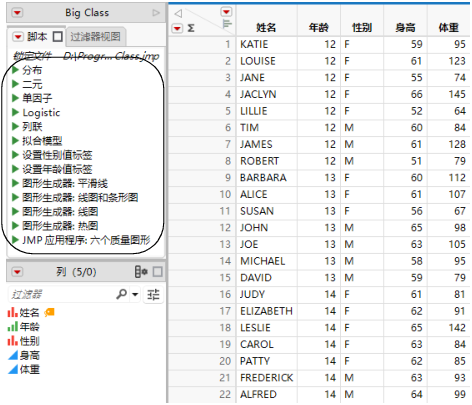Click the KATIE name cell

[x=267, y=44]
